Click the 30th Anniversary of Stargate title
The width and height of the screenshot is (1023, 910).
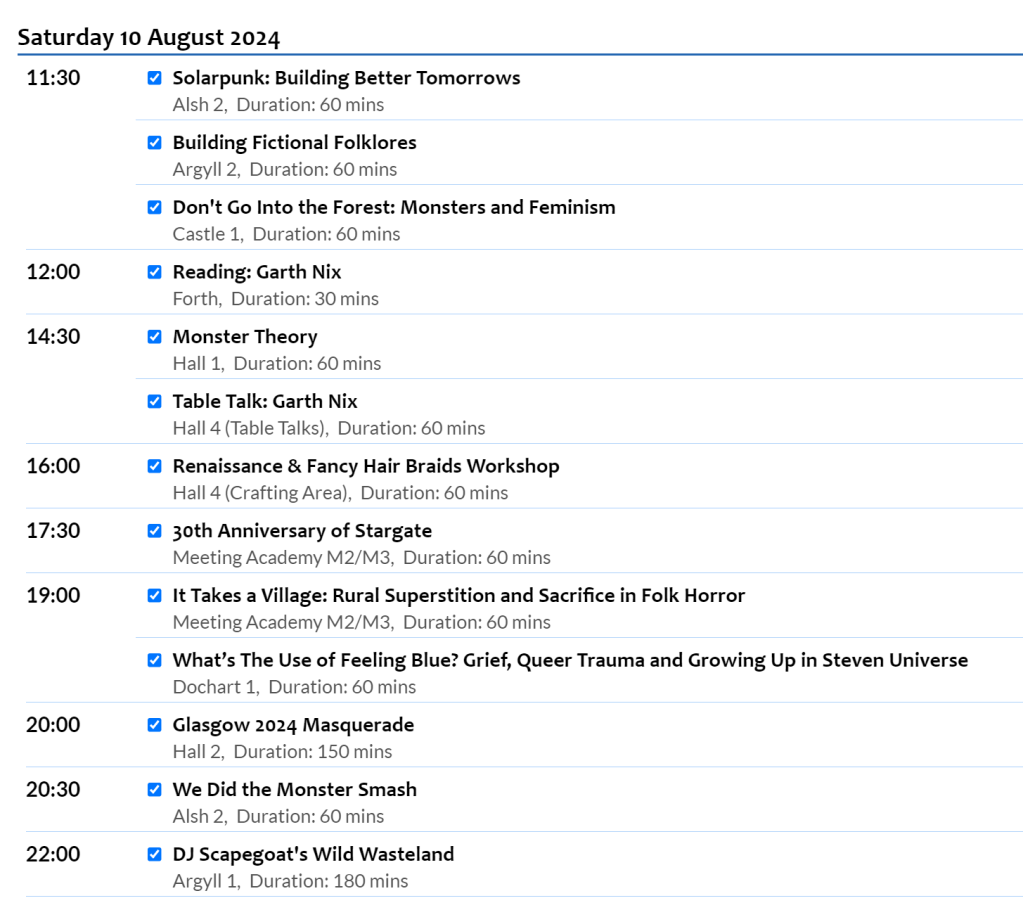pos(302,531)
